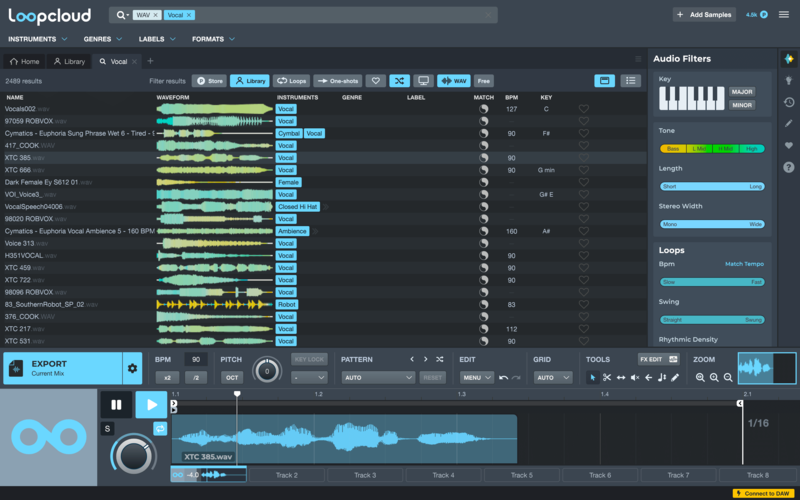Select the scissors cut tool
Screen dimensions: 800x500
[x=607, y=378]
